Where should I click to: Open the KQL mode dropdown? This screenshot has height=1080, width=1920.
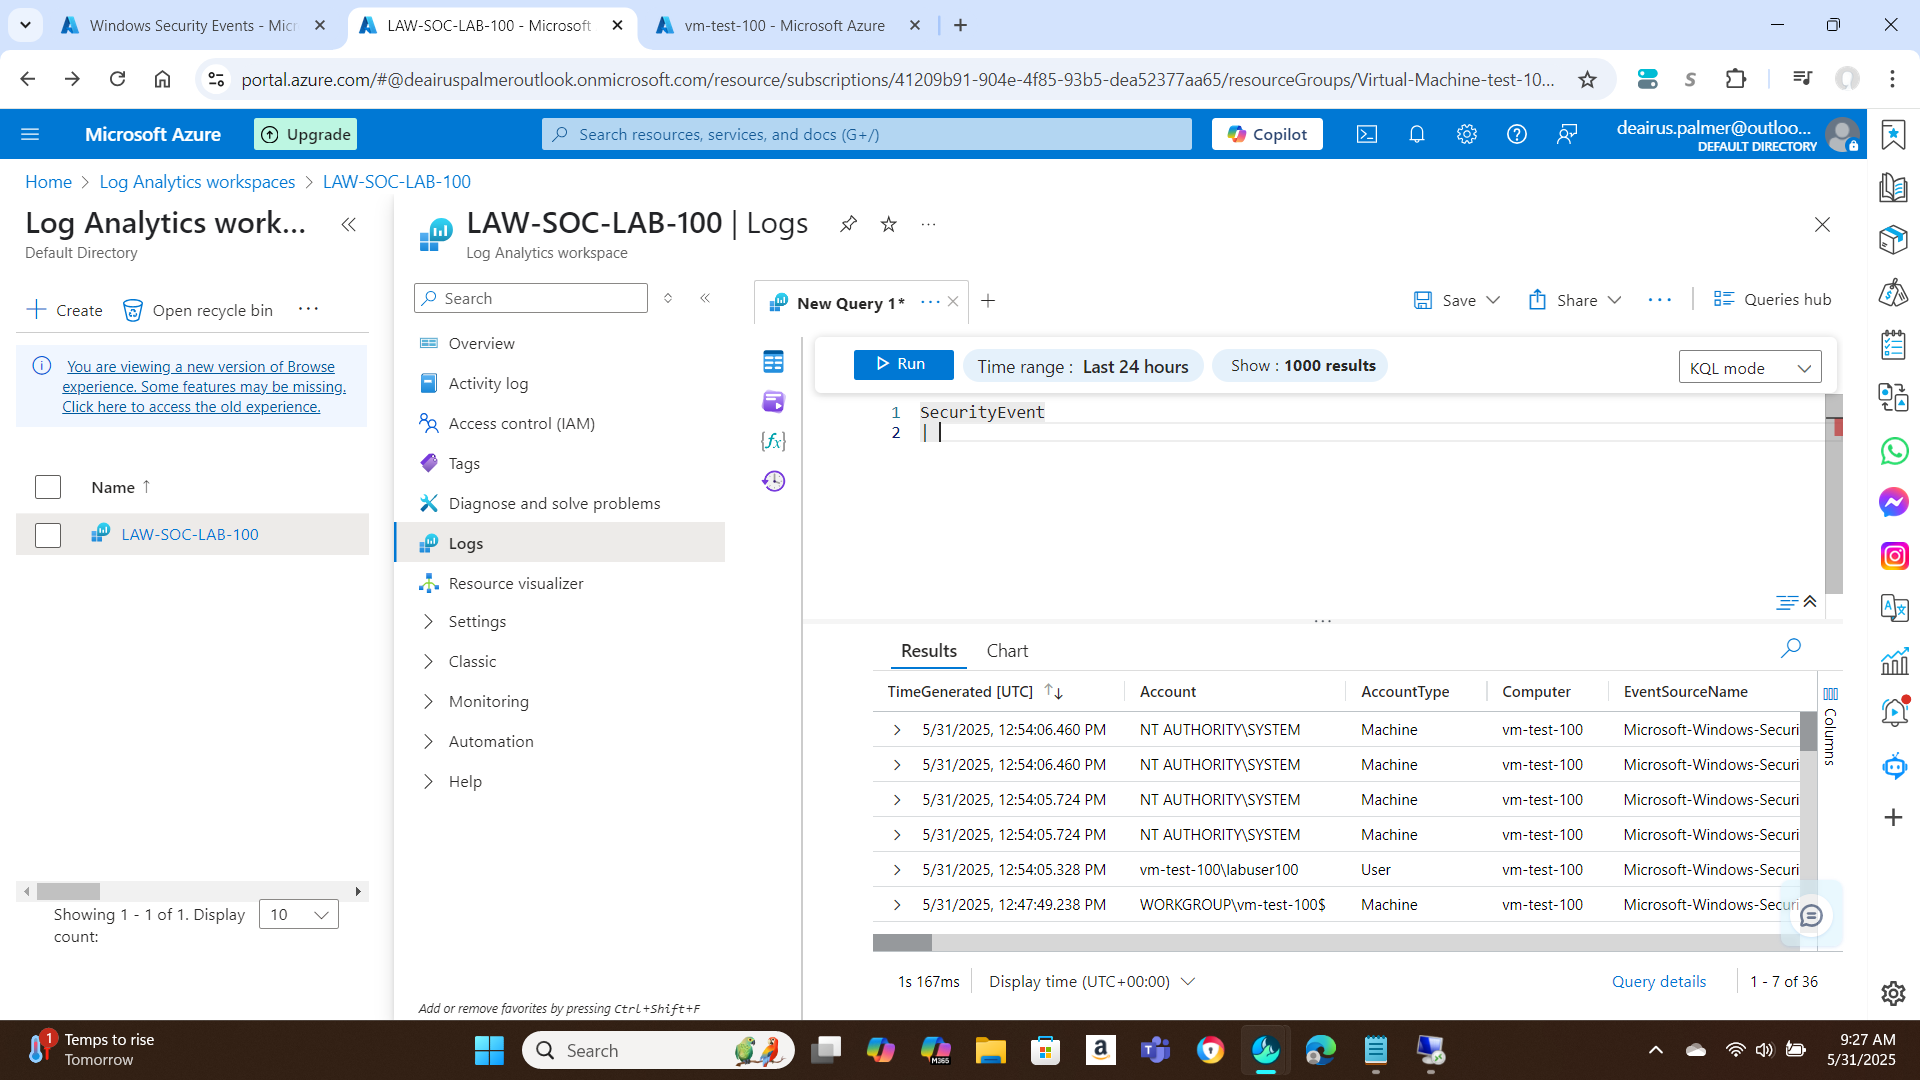(1749, 368)
